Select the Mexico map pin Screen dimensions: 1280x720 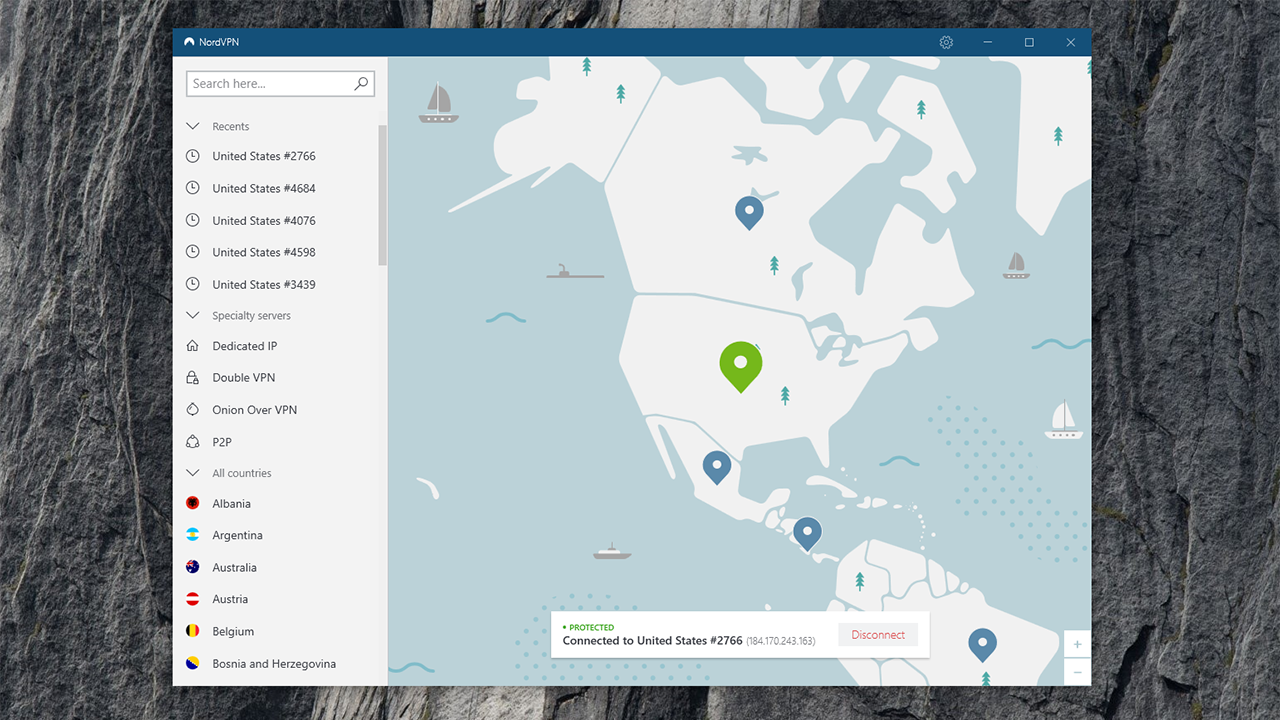pyautogui.click(x=716, y=467)
